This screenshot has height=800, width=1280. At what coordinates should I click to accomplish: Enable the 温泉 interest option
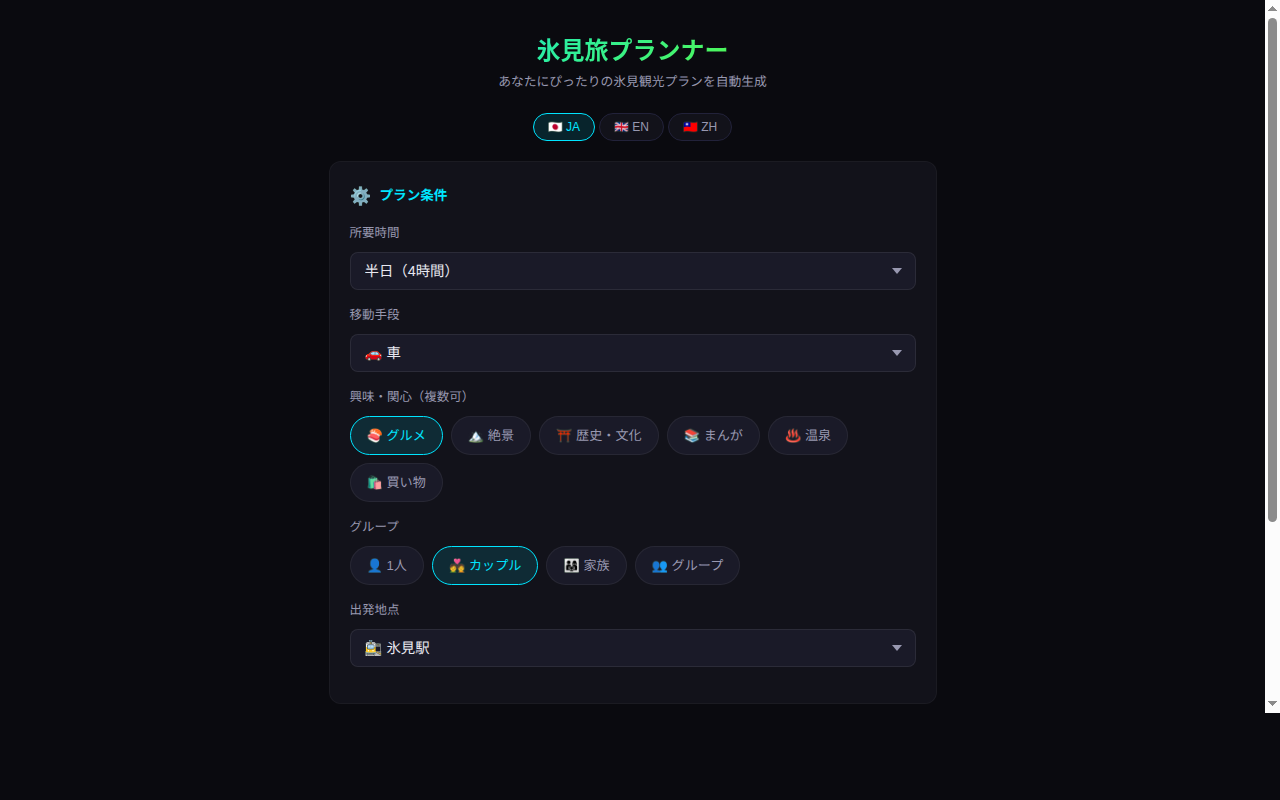tap(808, 435)
